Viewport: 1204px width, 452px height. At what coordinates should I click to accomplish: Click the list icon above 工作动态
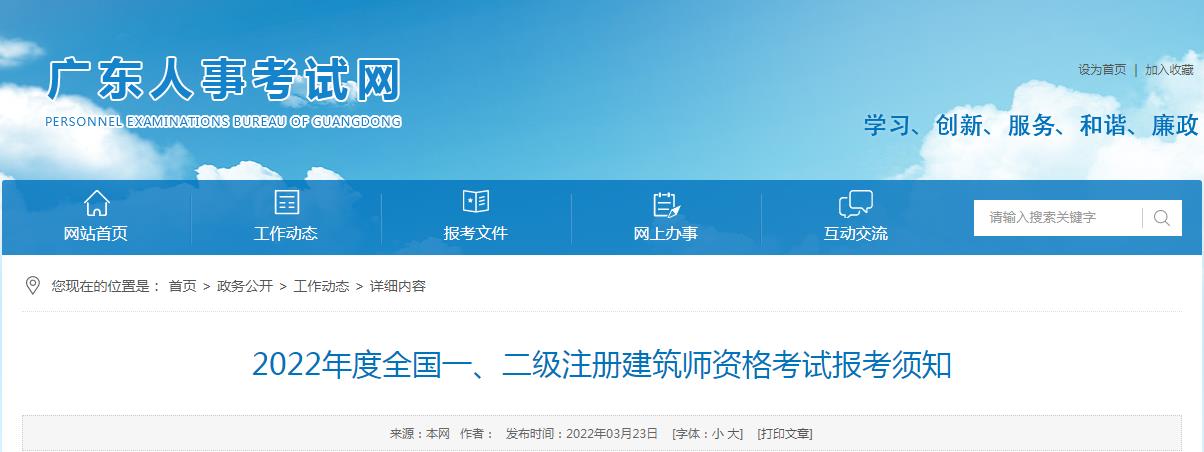tap(286, 203)
